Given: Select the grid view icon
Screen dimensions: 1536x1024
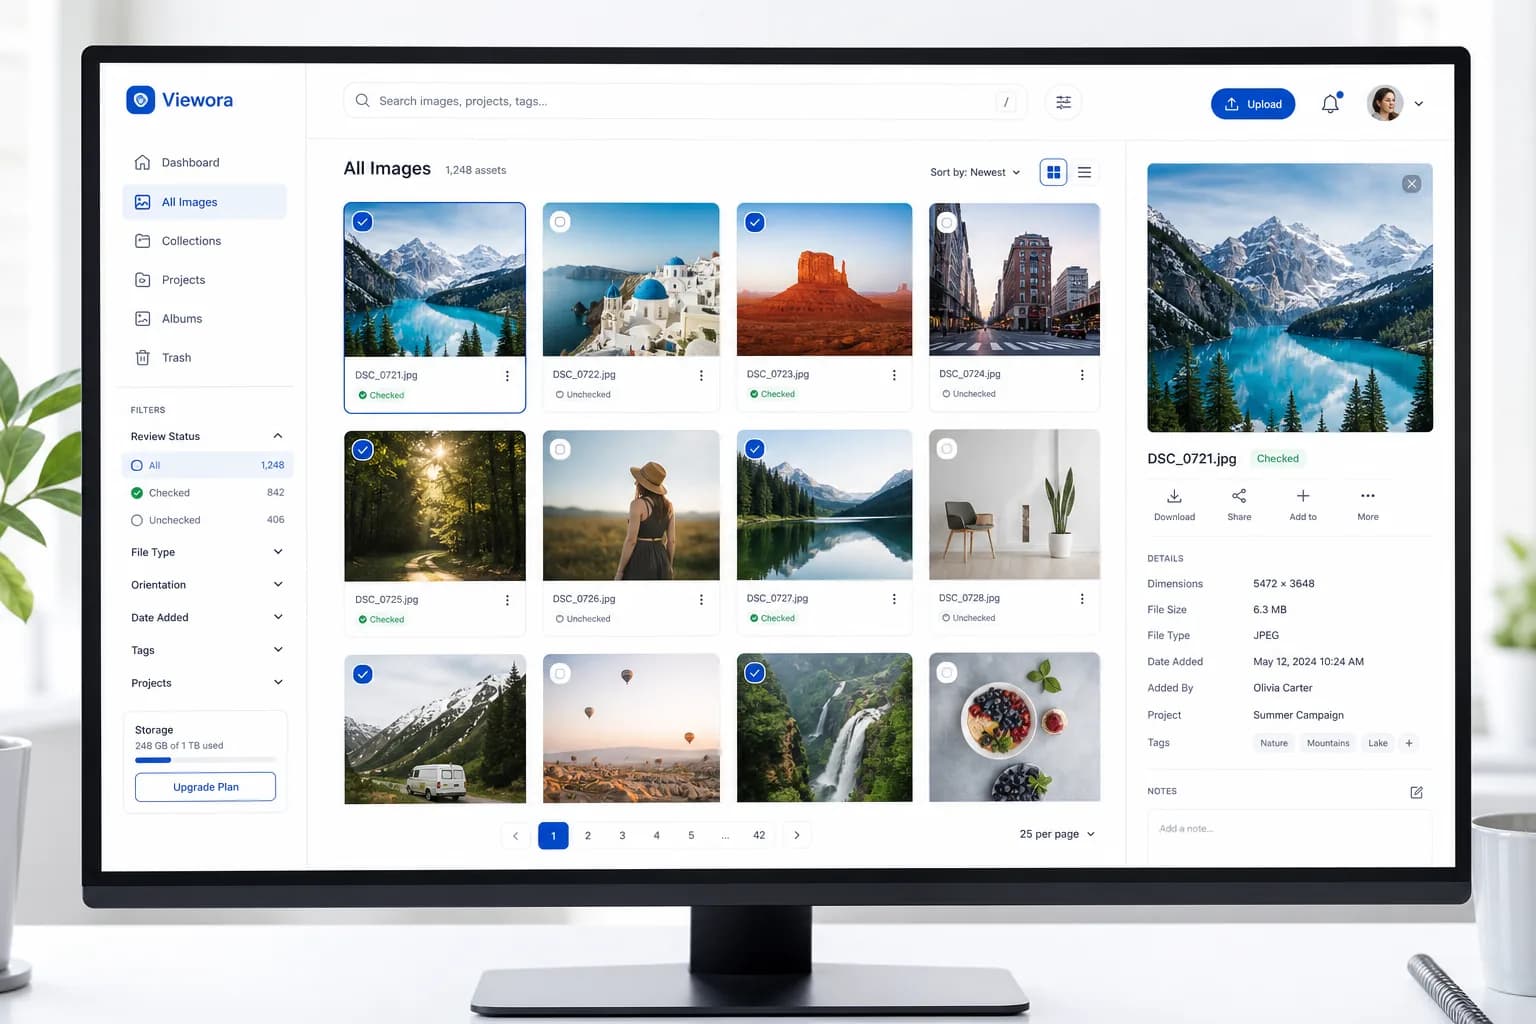Looking at the screenshot, I should click(x=1053, y=172).
